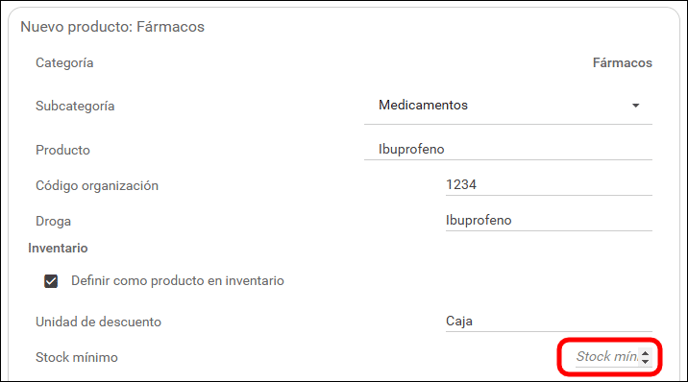Select the Medicamentos value in Subcategoría
688x382 pixels.
(423, 105)
